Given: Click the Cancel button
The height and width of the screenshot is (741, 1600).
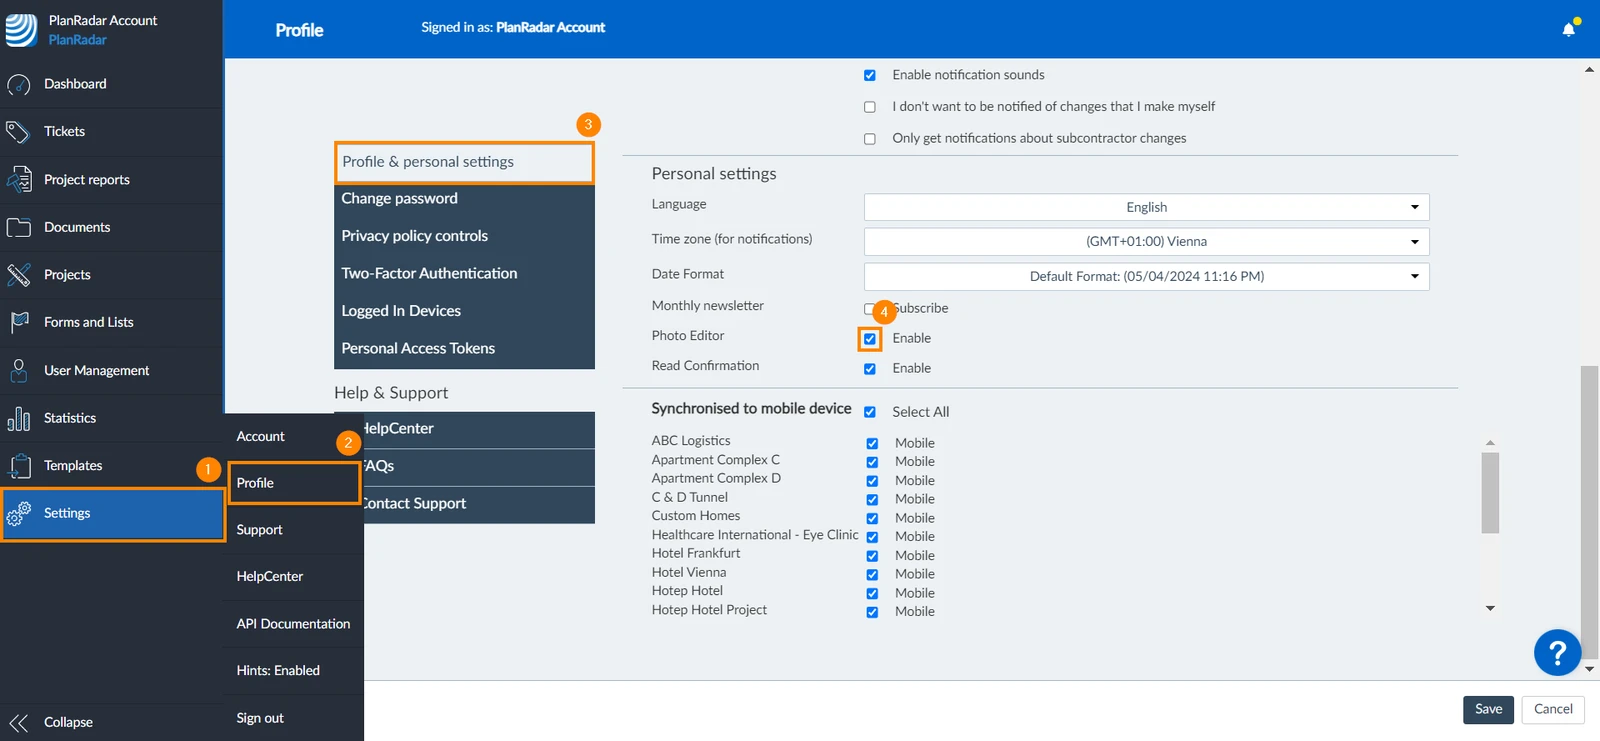Looking at the screenshot, I should [1553, 709].
